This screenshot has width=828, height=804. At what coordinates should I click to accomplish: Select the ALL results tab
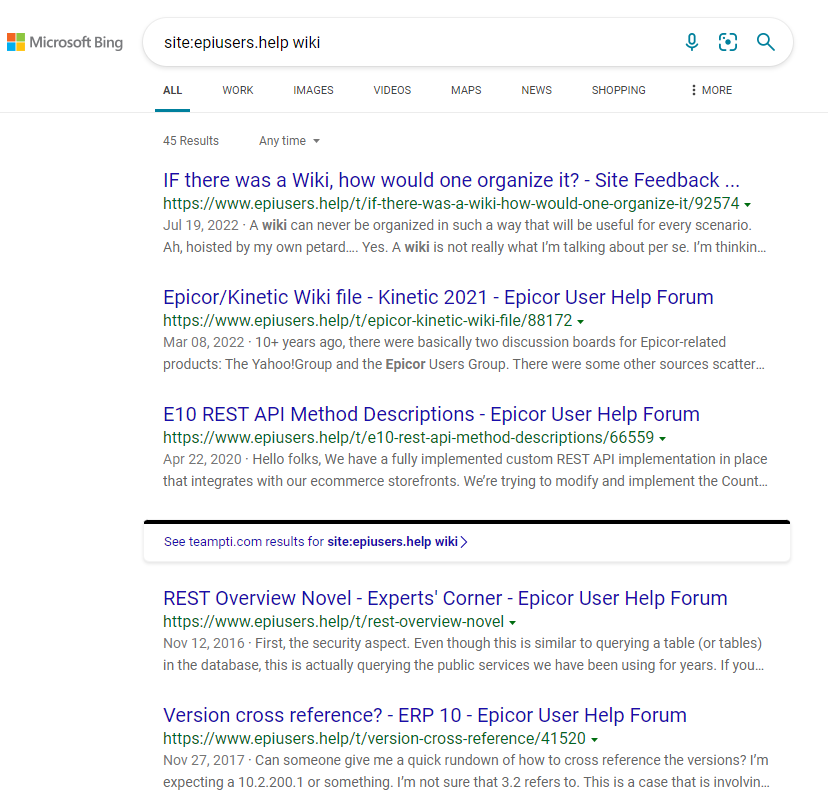pos(172,90)
